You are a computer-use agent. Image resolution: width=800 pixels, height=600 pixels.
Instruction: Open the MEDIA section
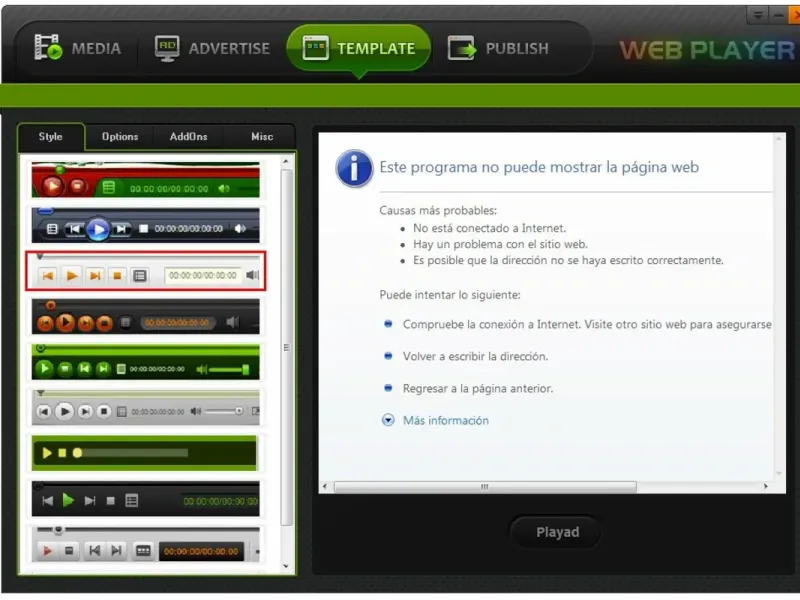point(78,48)
